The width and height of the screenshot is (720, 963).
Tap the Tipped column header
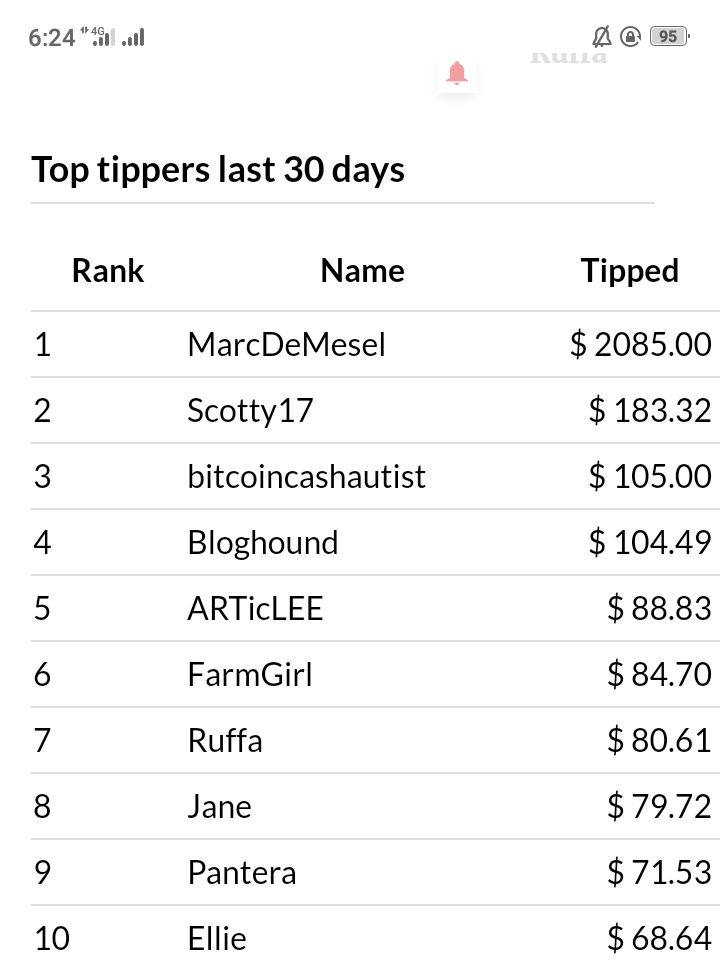click(630, 271)
